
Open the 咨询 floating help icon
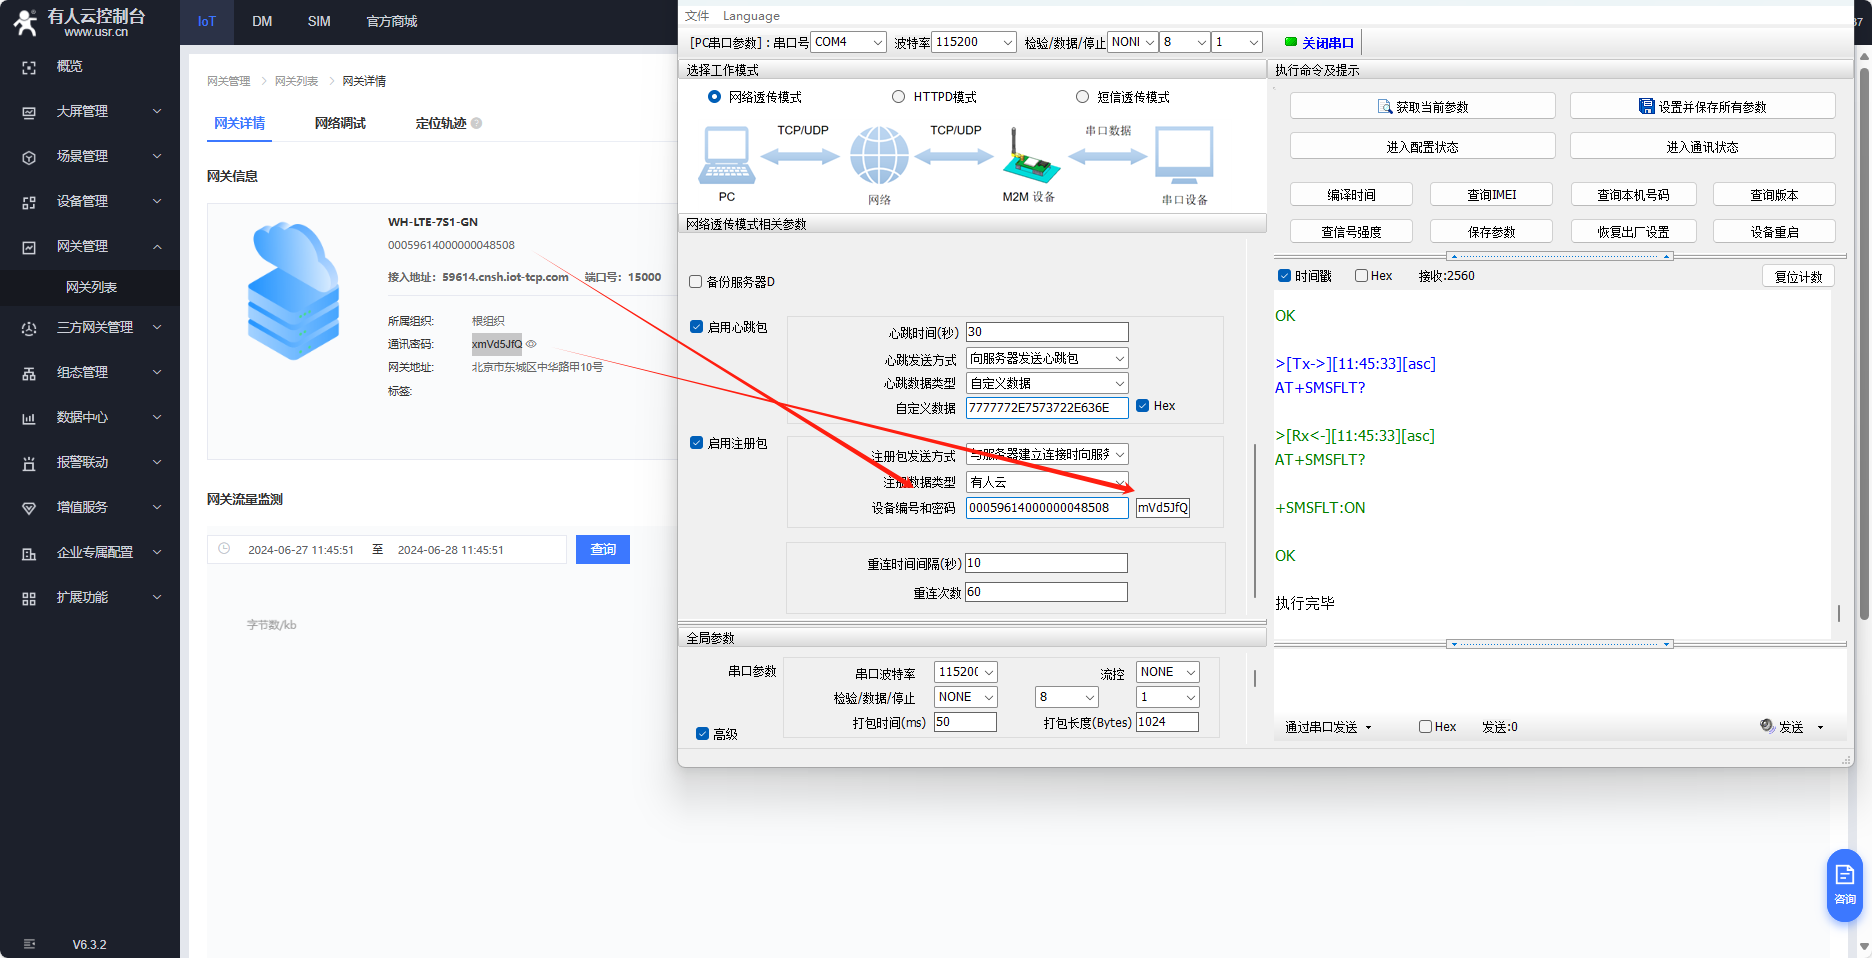[1844, 884]
